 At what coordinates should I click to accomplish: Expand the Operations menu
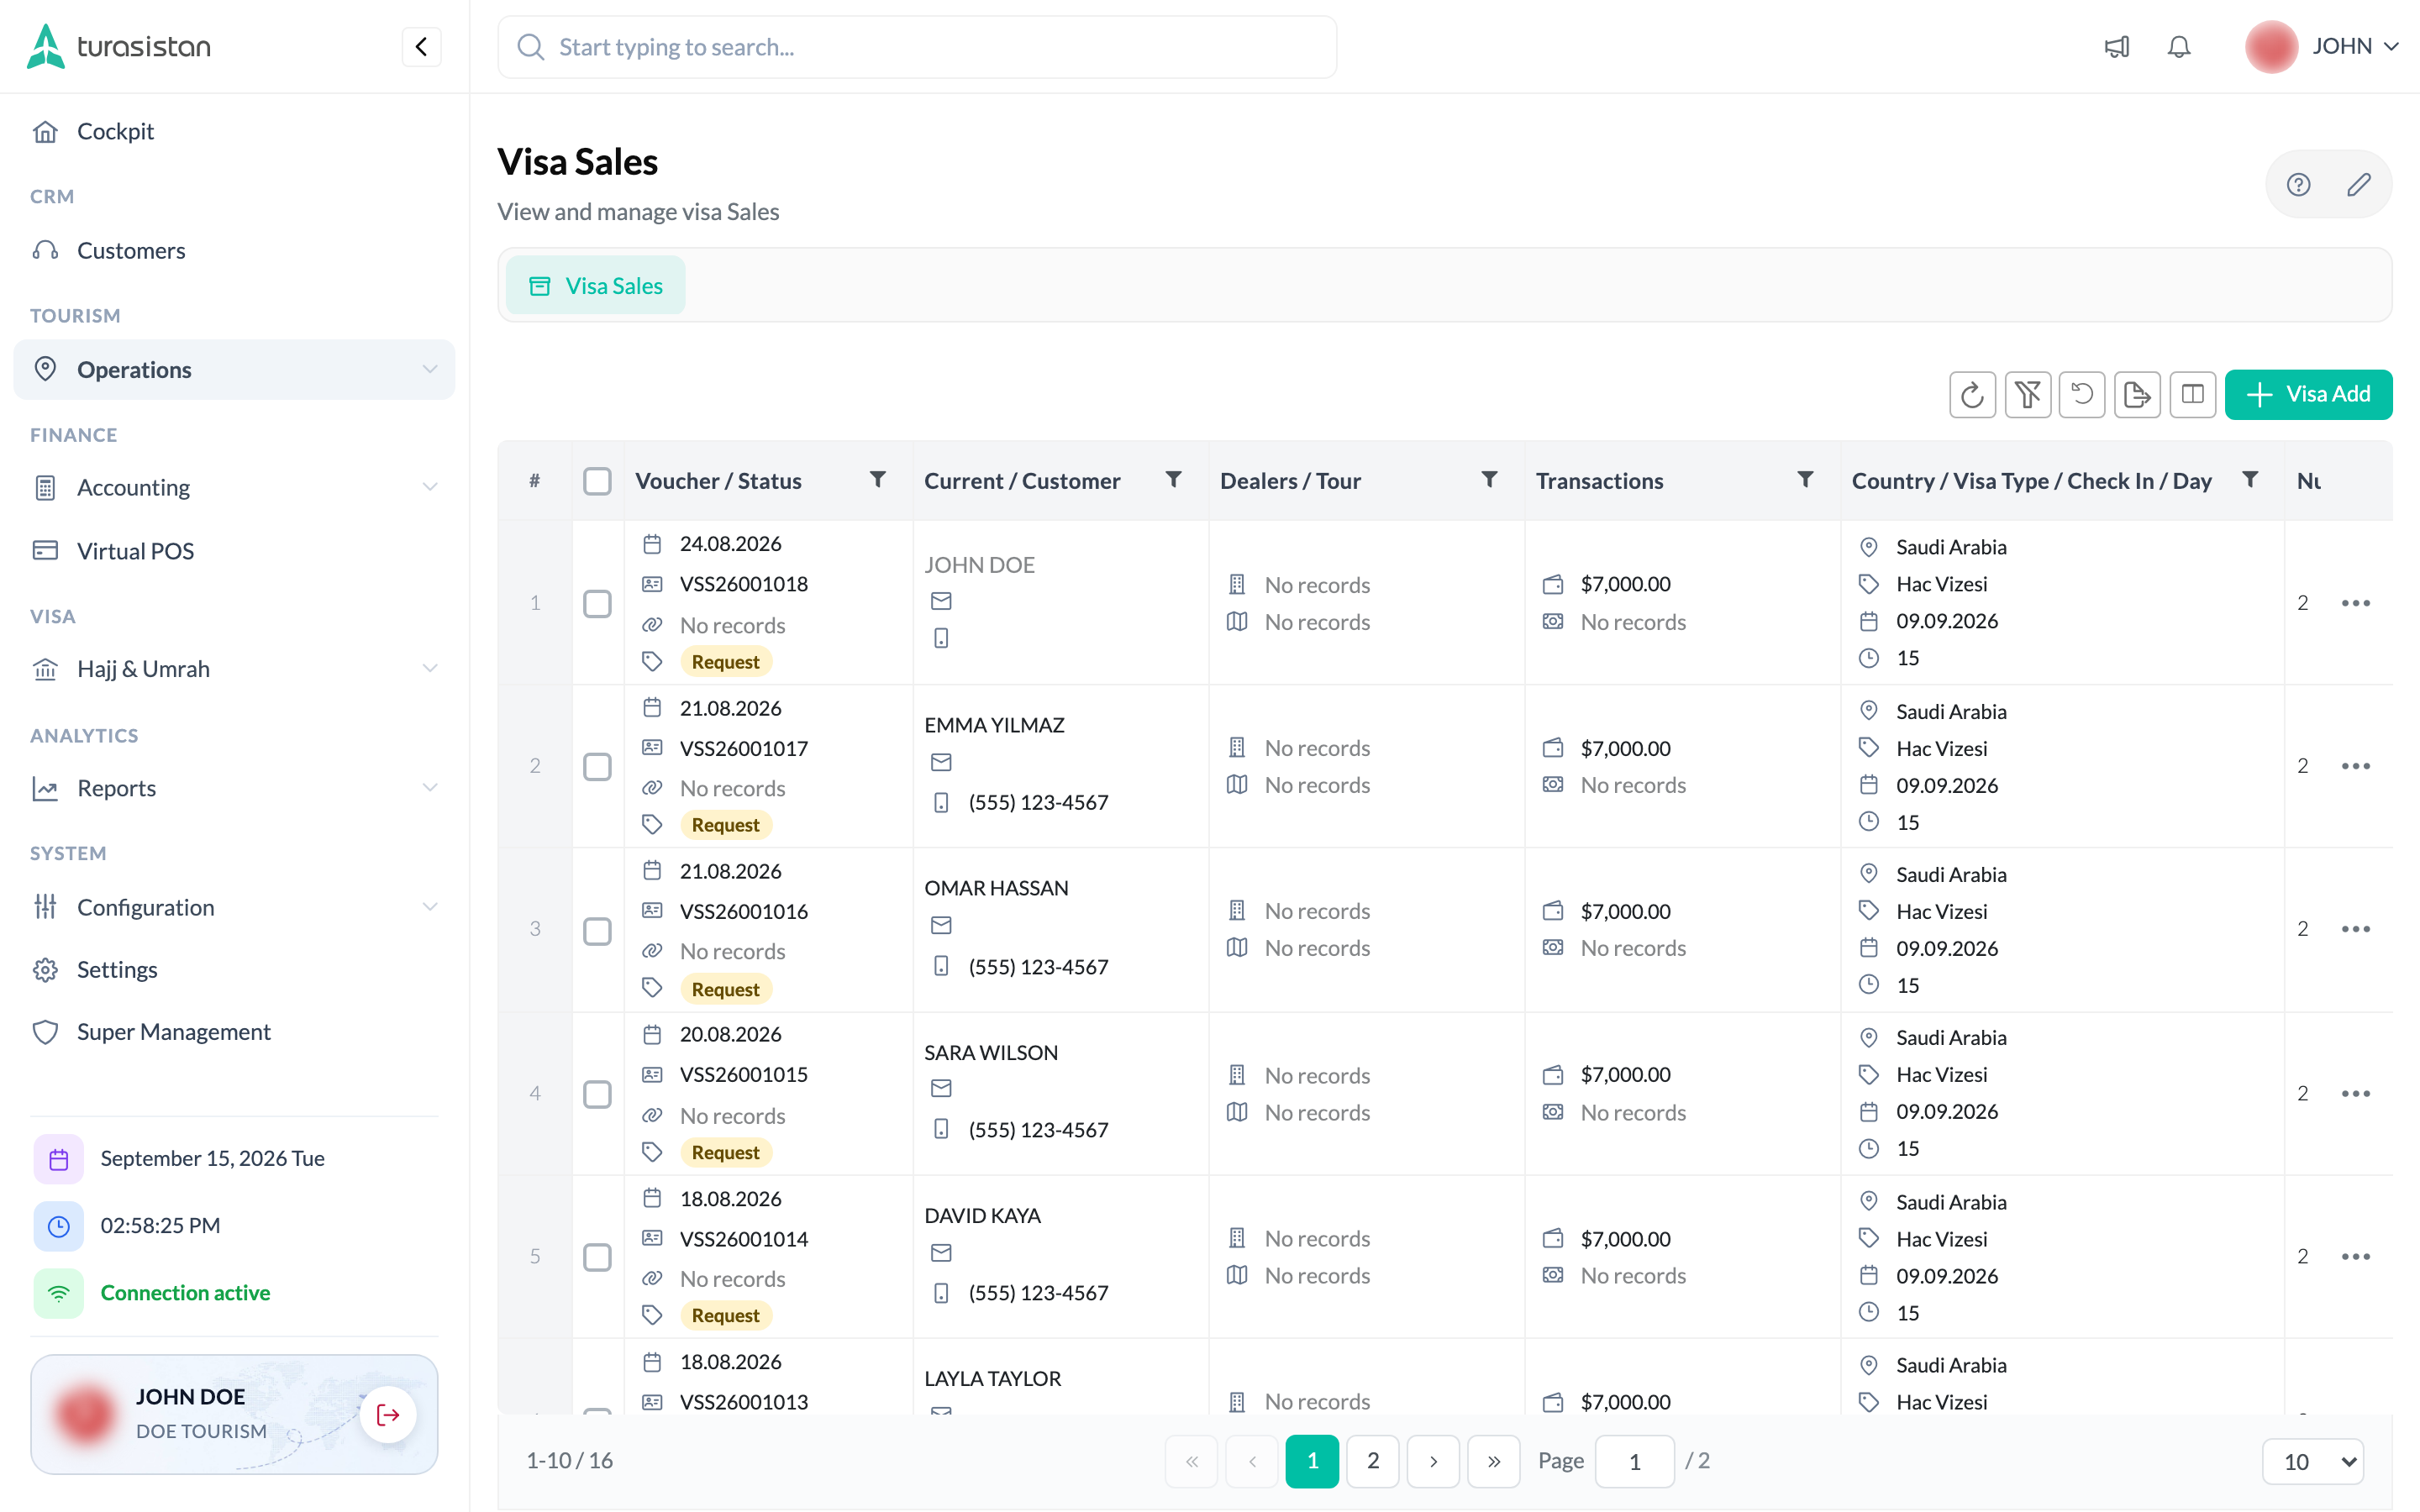click(234, 369)
